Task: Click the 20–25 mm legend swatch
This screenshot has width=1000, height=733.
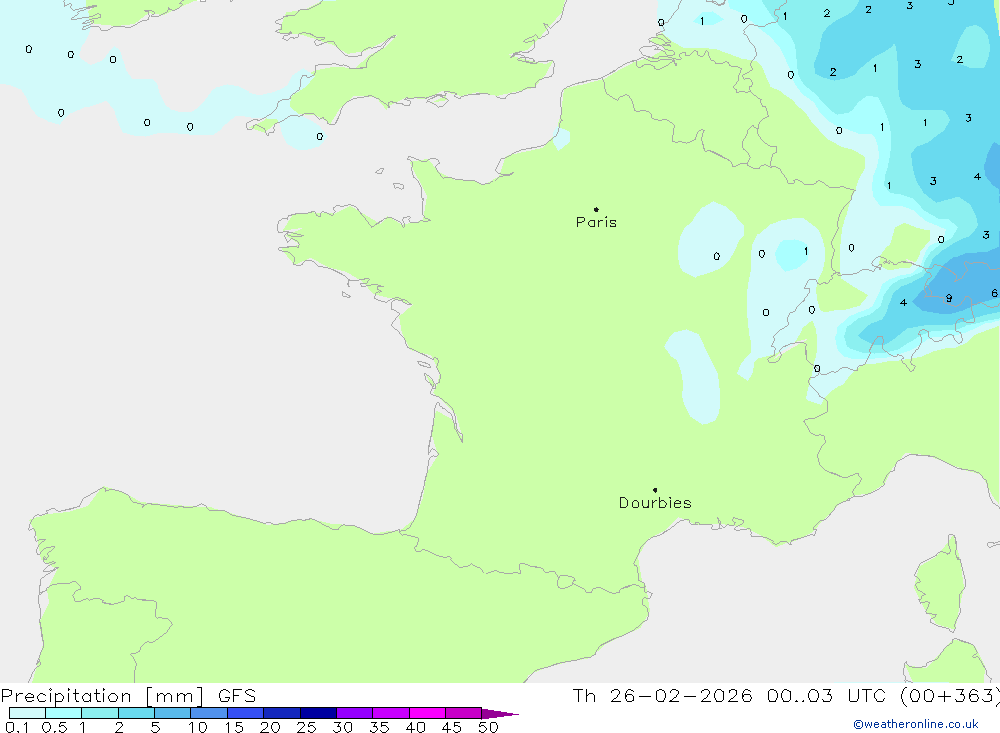Action: [282, 713]
